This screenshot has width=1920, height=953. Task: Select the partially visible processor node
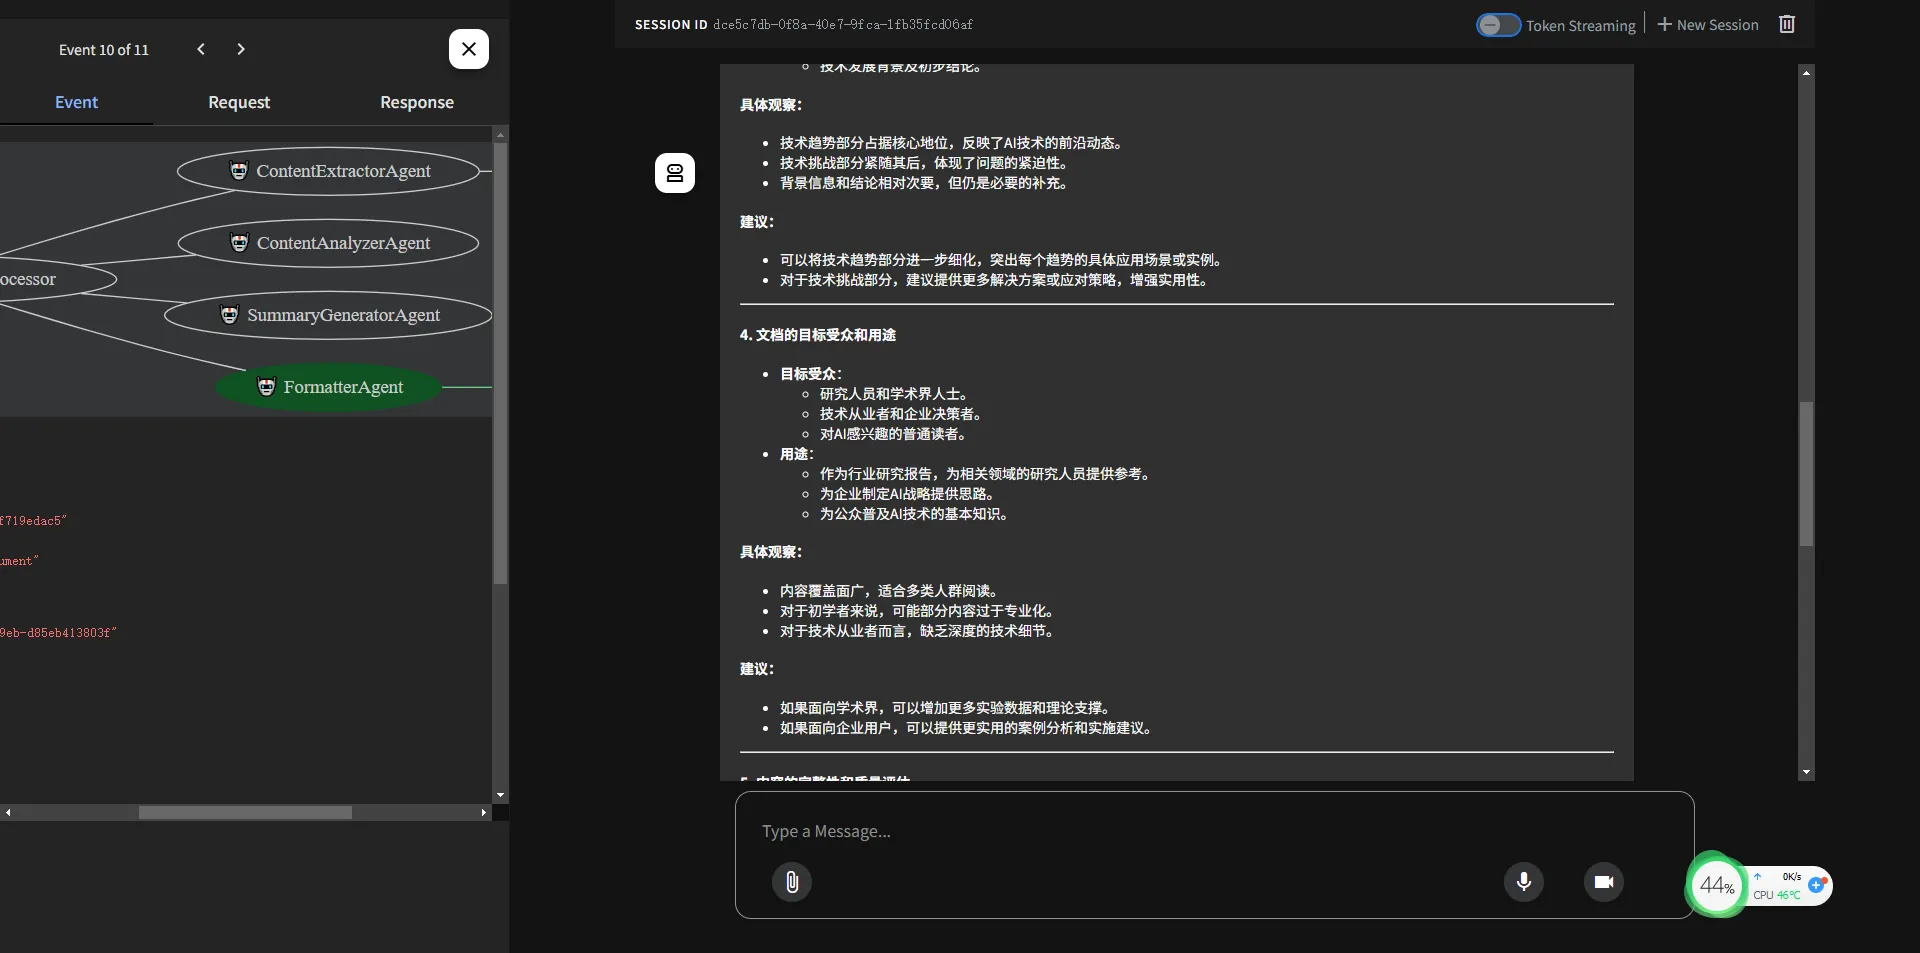[55, 279]
